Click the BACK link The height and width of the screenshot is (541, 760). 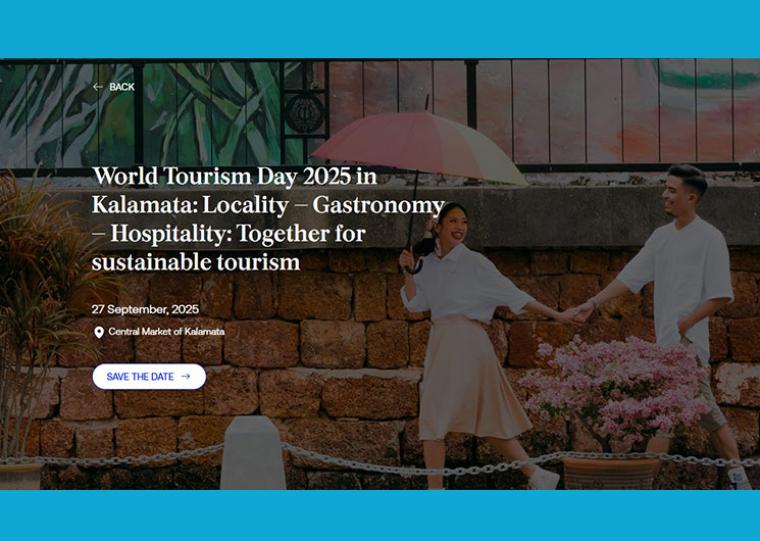point(114,87)
